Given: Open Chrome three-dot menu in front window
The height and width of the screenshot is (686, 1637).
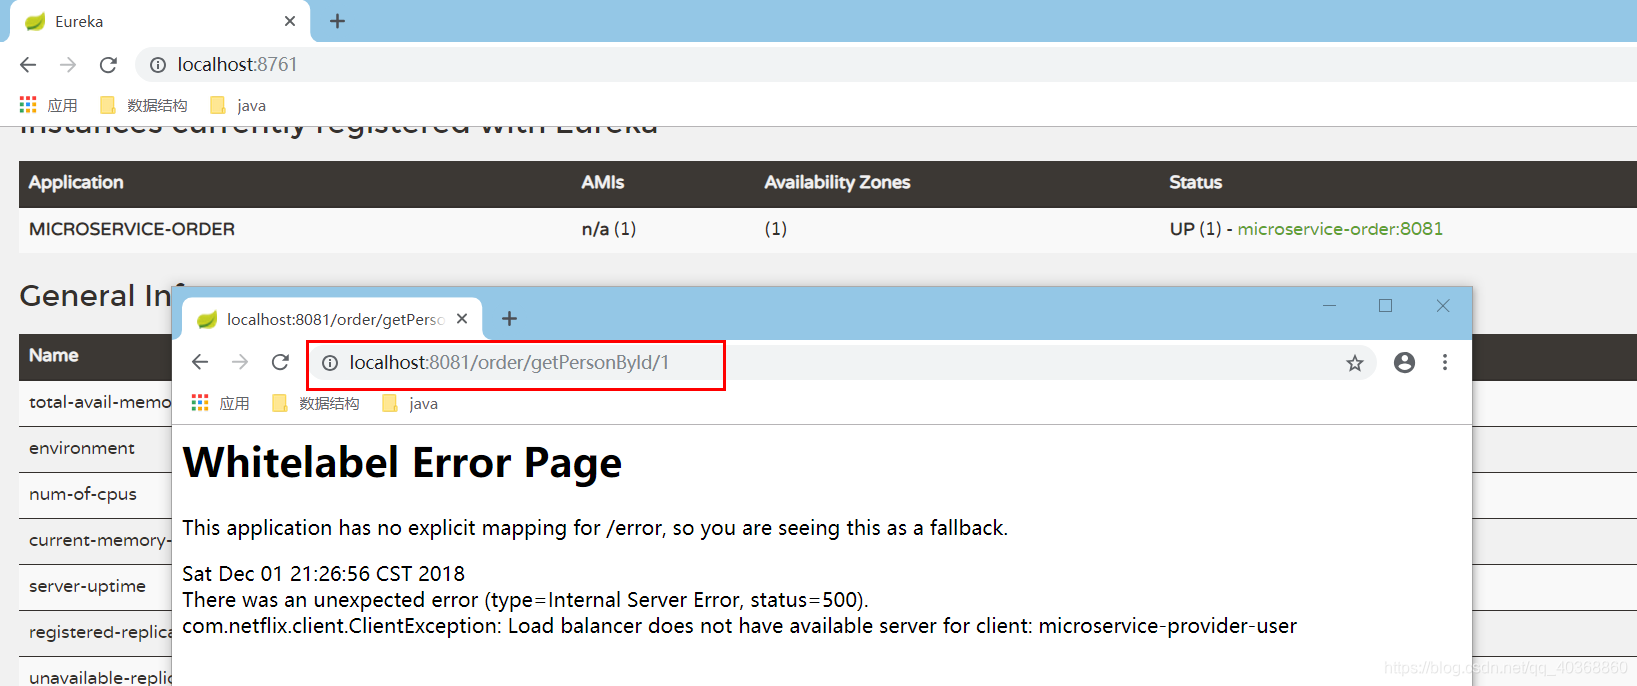Looking at the screenshot, I should tap(1445, 362).
